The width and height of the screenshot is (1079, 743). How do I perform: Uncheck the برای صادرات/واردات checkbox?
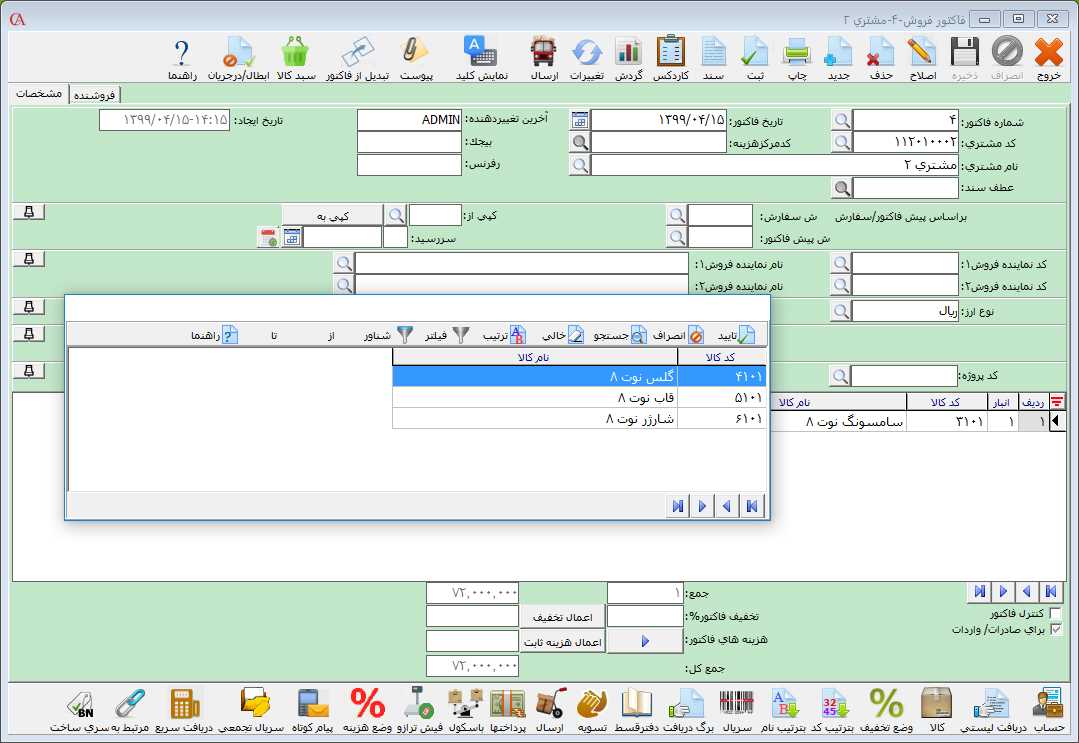pos(1057,630)
